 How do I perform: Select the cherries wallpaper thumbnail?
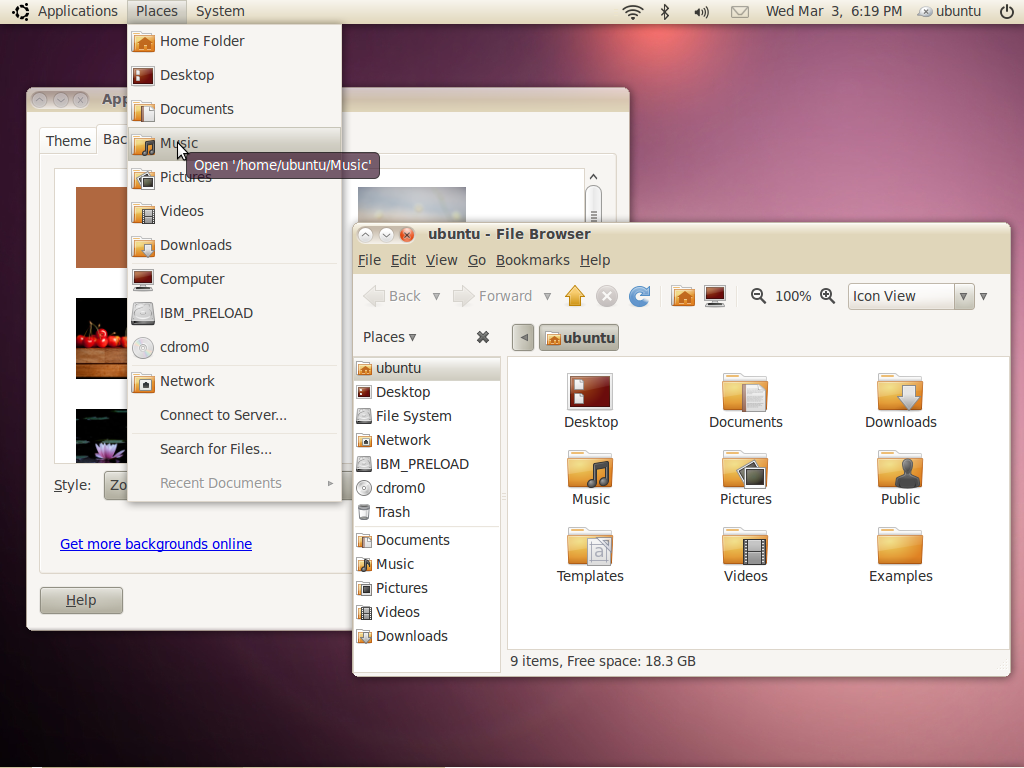tap(101, 338)
